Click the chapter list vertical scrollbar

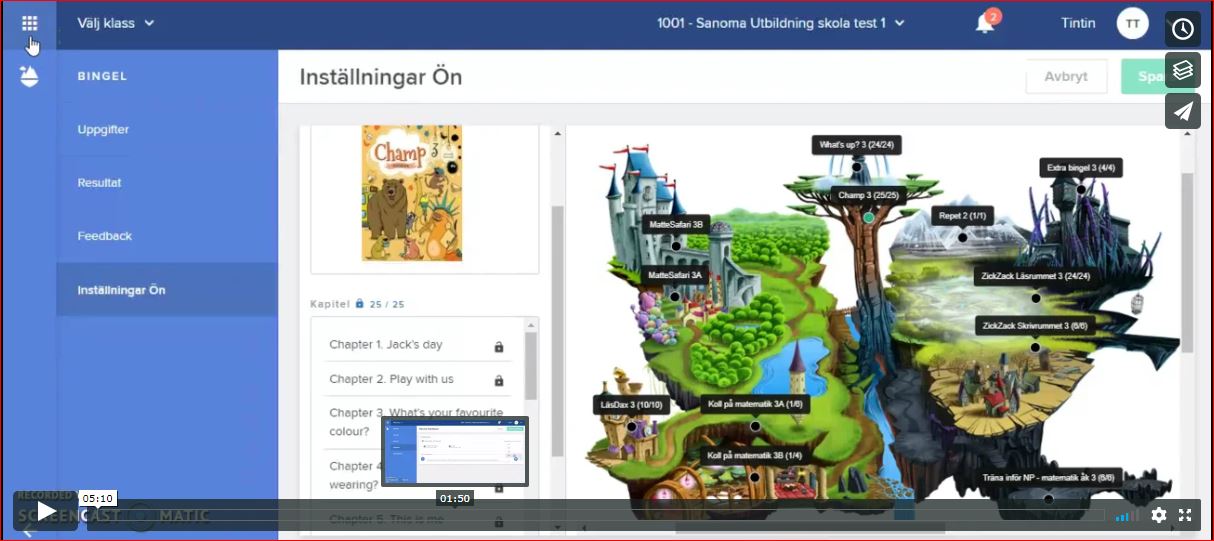pos(531,366)
